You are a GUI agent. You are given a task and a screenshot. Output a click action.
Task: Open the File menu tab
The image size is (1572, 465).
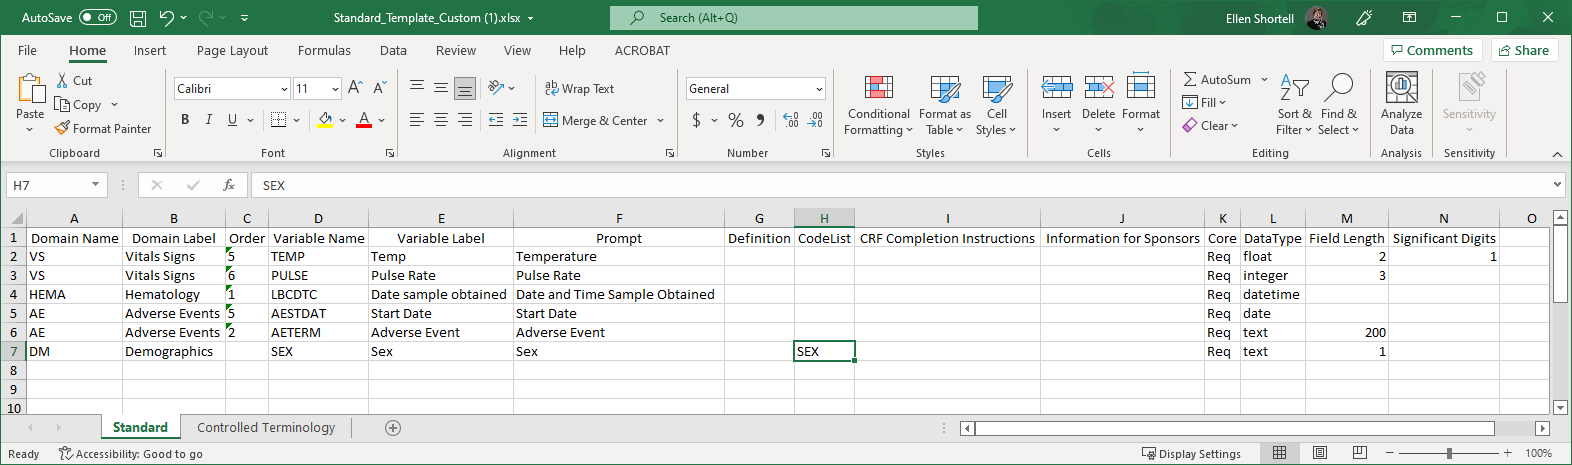(x=27, y=50)
